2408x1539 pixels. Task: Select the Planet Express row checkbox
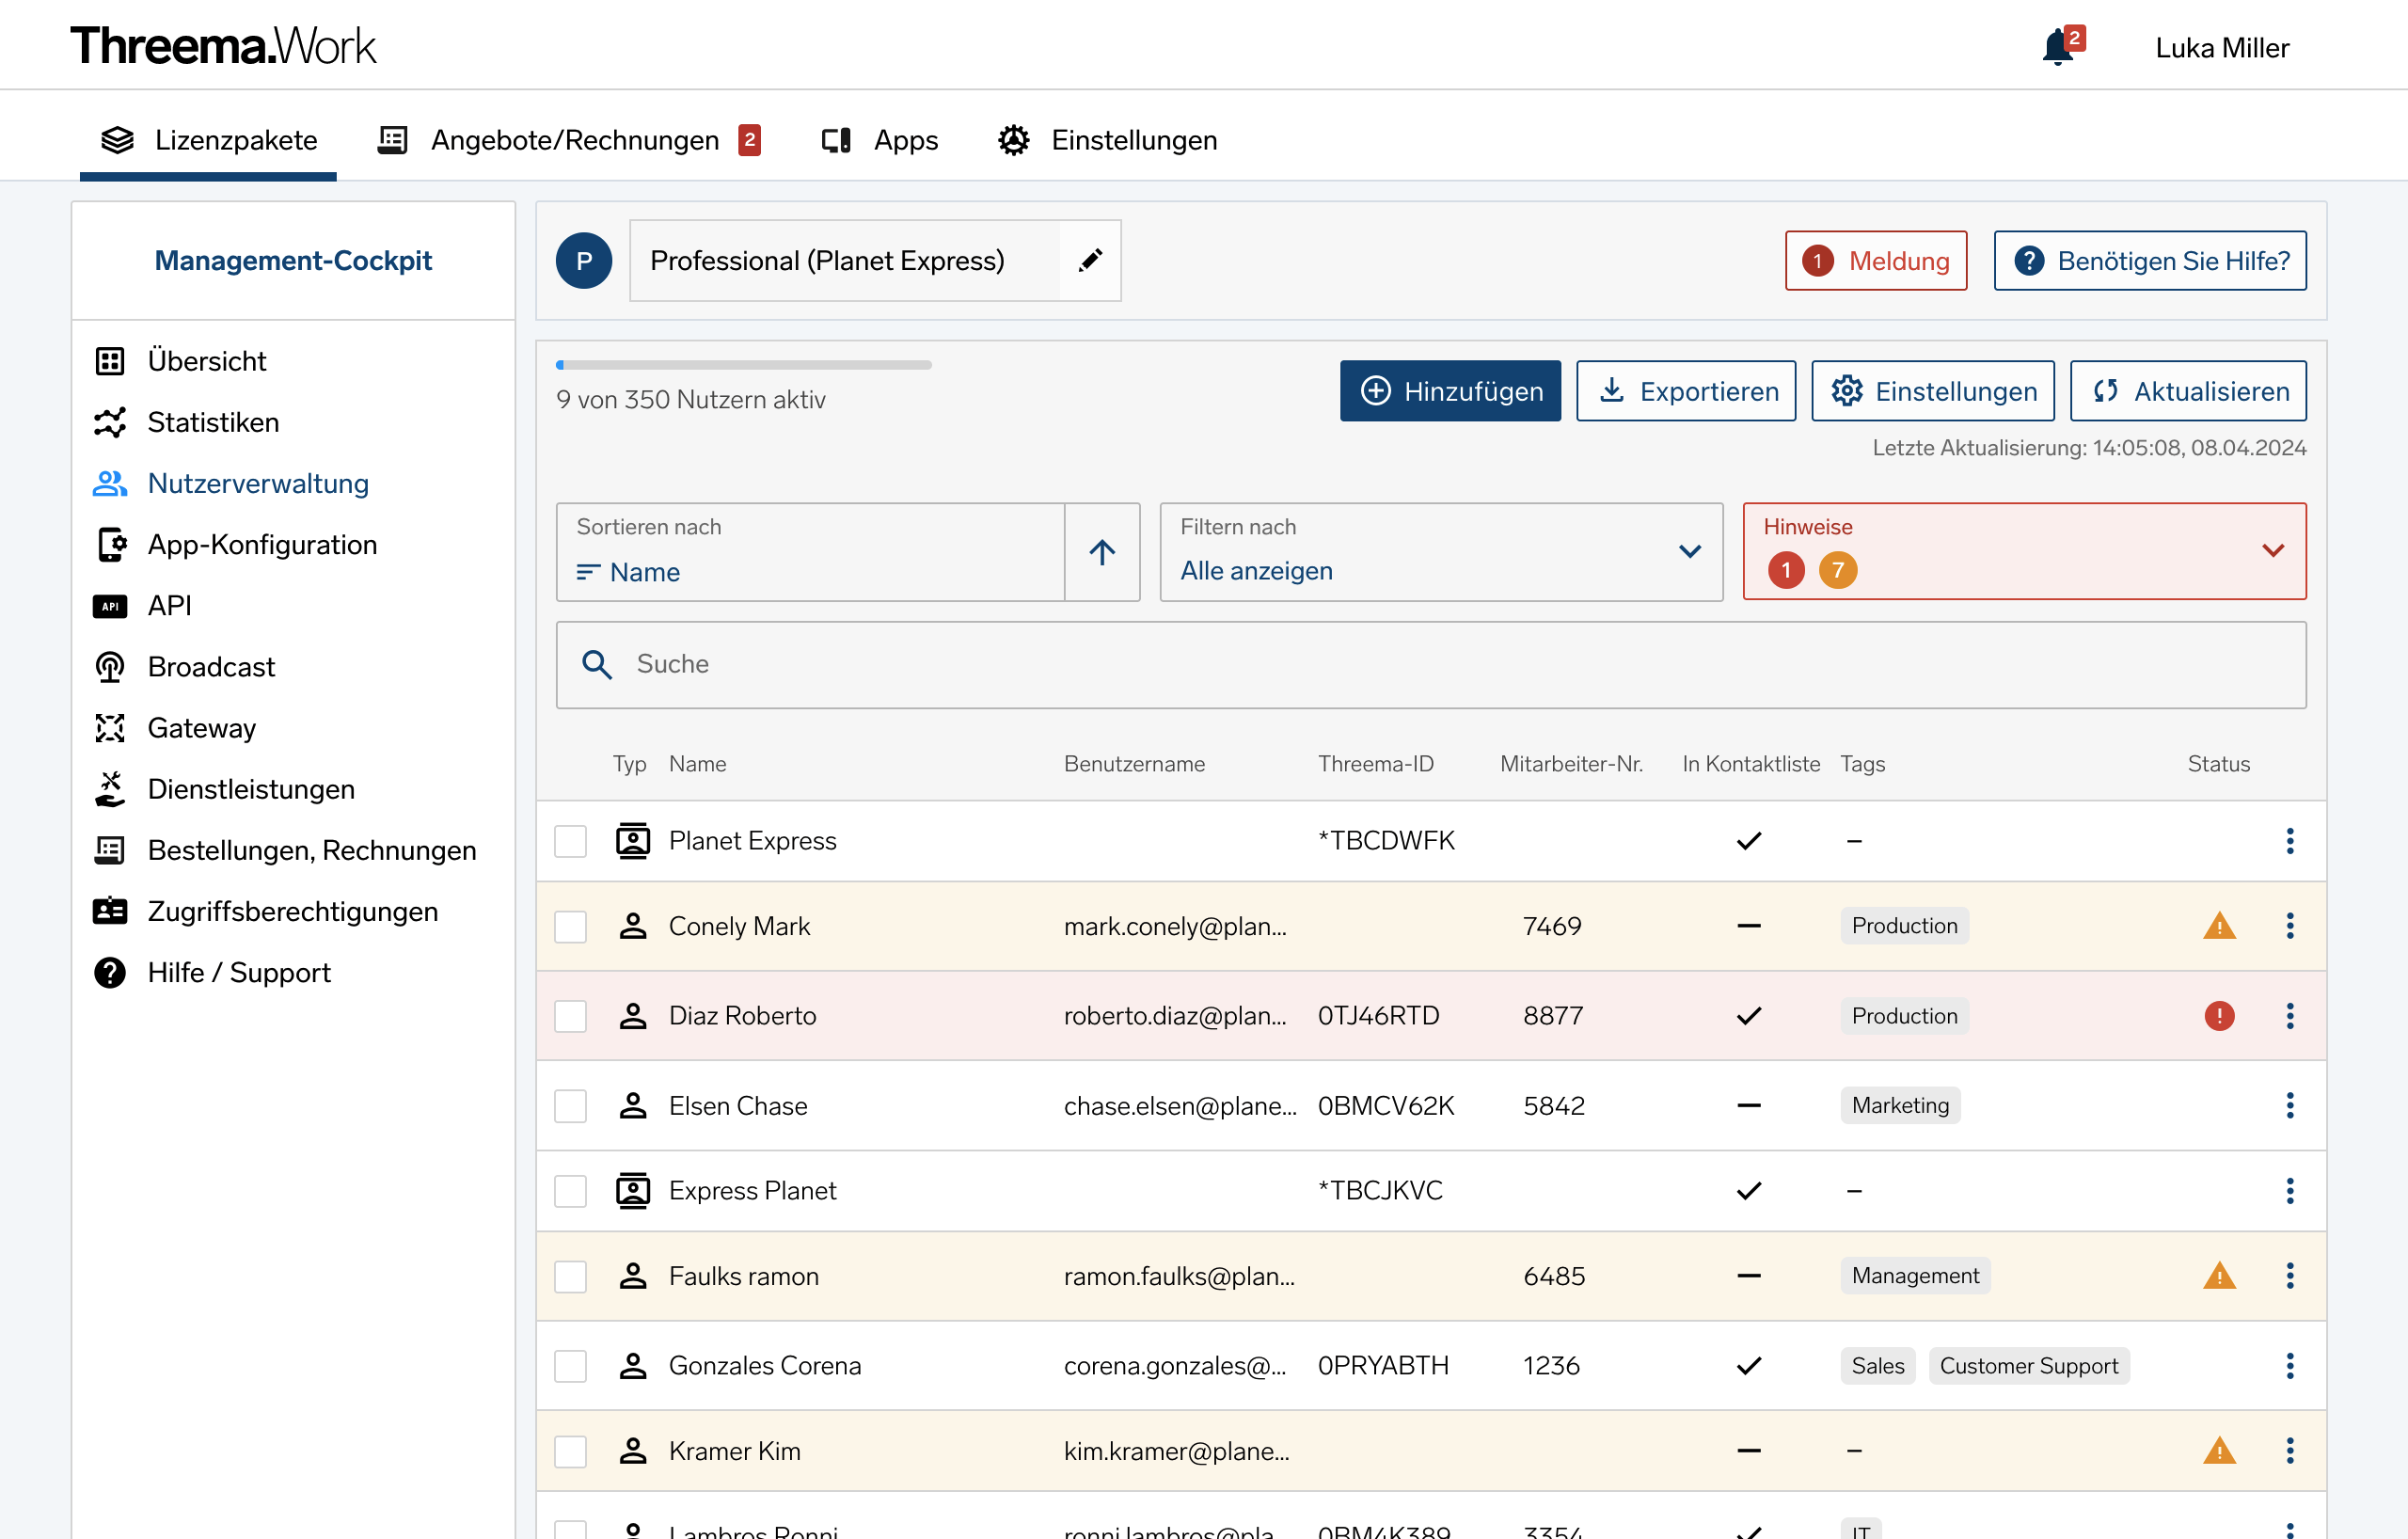[571, 841]
